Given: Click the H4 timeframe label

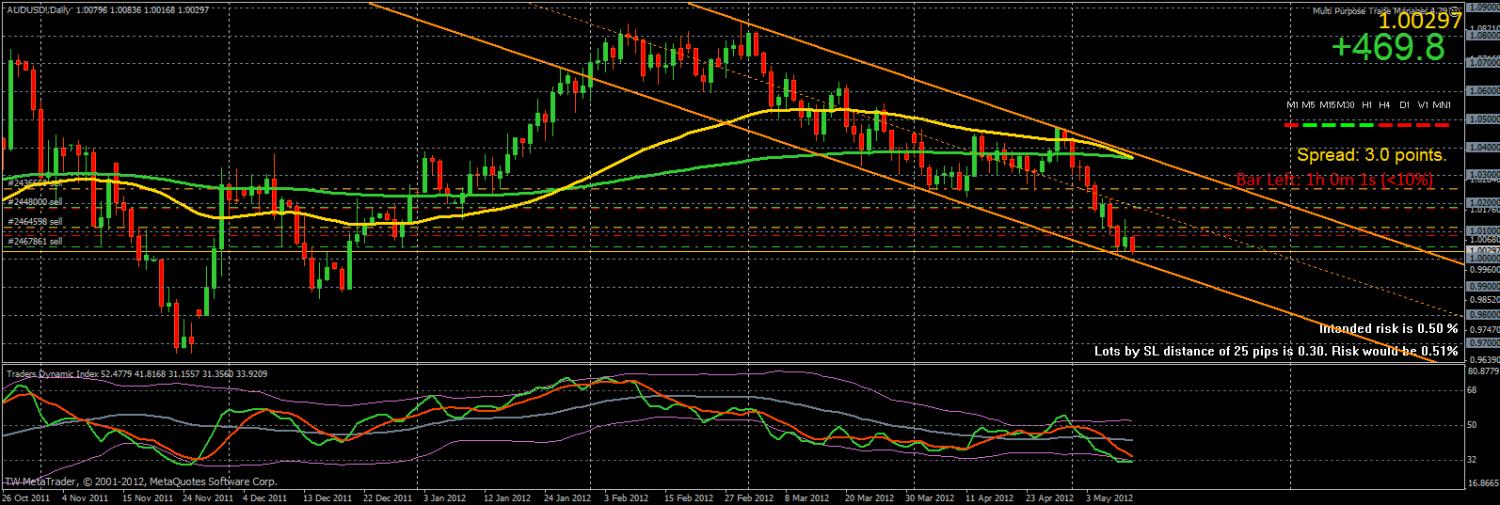Looking at the screenshot, I should click(1385, 105).
